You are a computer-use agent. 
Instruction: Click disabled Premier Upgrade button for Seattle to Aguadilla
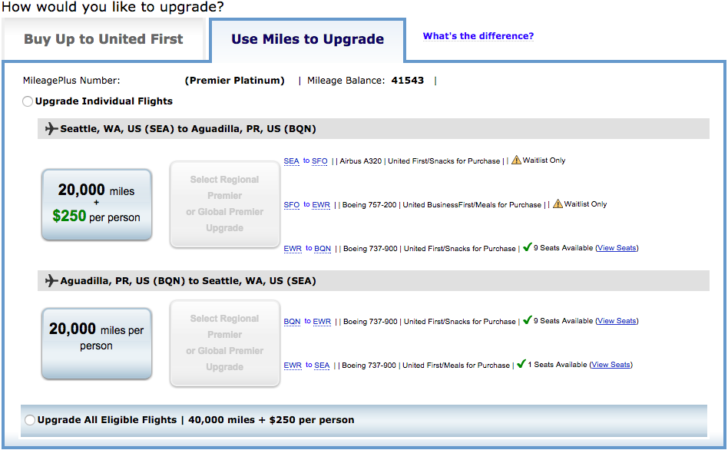point(225,204)
